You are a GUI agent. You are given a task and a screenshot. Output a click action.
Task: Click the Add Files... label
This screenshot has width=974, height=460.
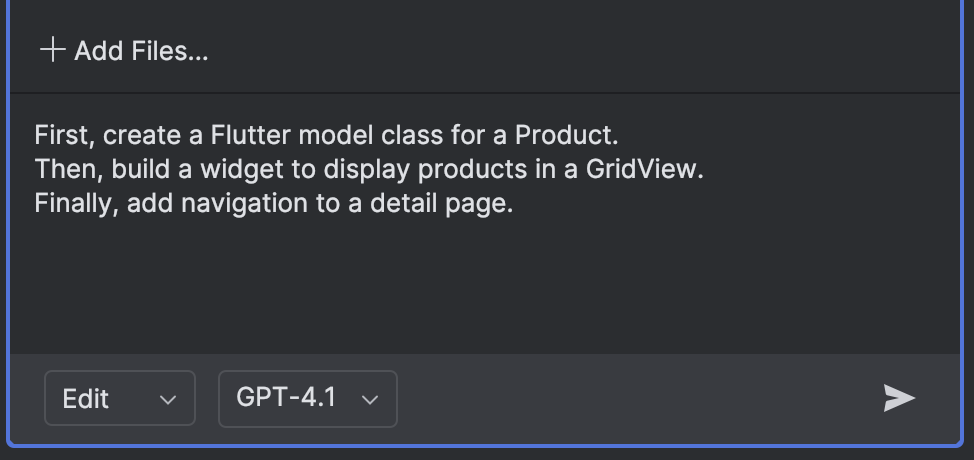pyautogui.click(x=141, y=51)
